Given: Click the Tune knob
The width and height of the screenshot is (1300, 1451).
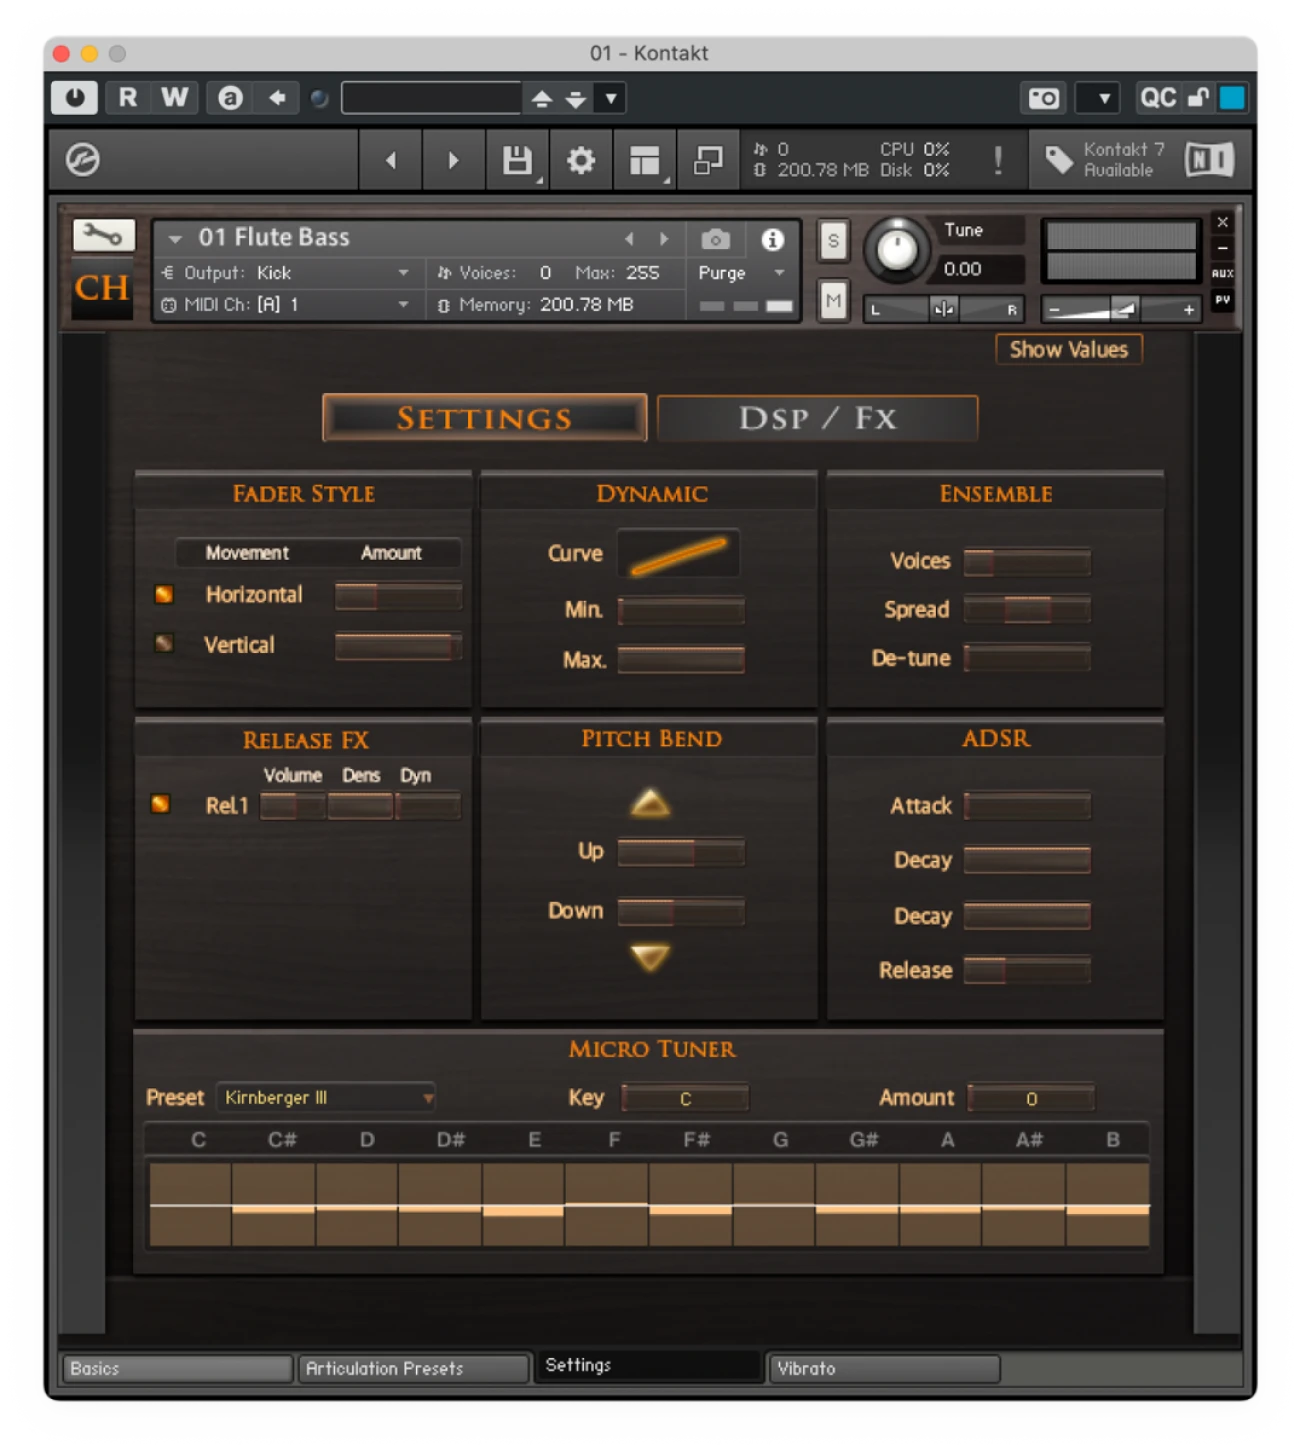Looking at the screenshot, I should tap(896, 249).
